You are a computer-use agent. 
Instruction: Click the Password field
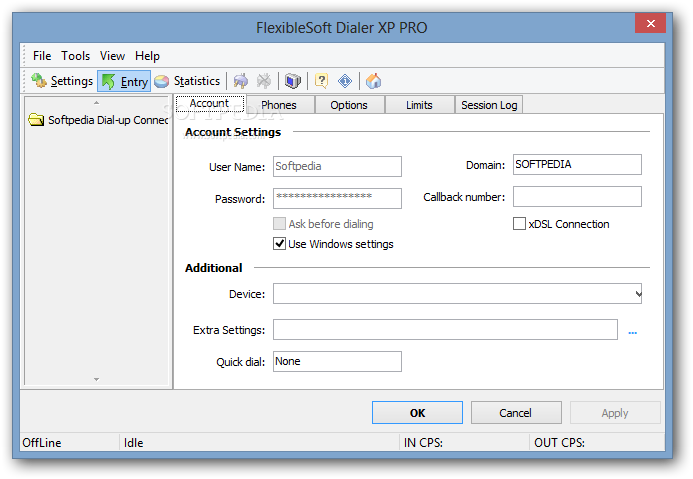(x=337, y=198)
